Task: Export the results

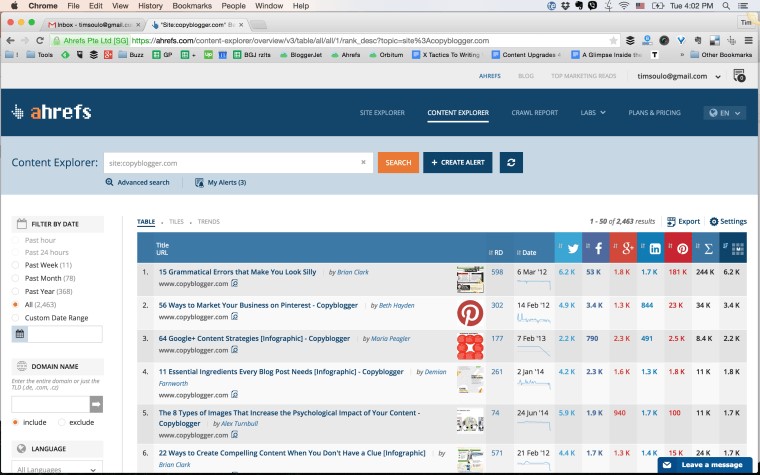Action: click(x=683, y=222)
